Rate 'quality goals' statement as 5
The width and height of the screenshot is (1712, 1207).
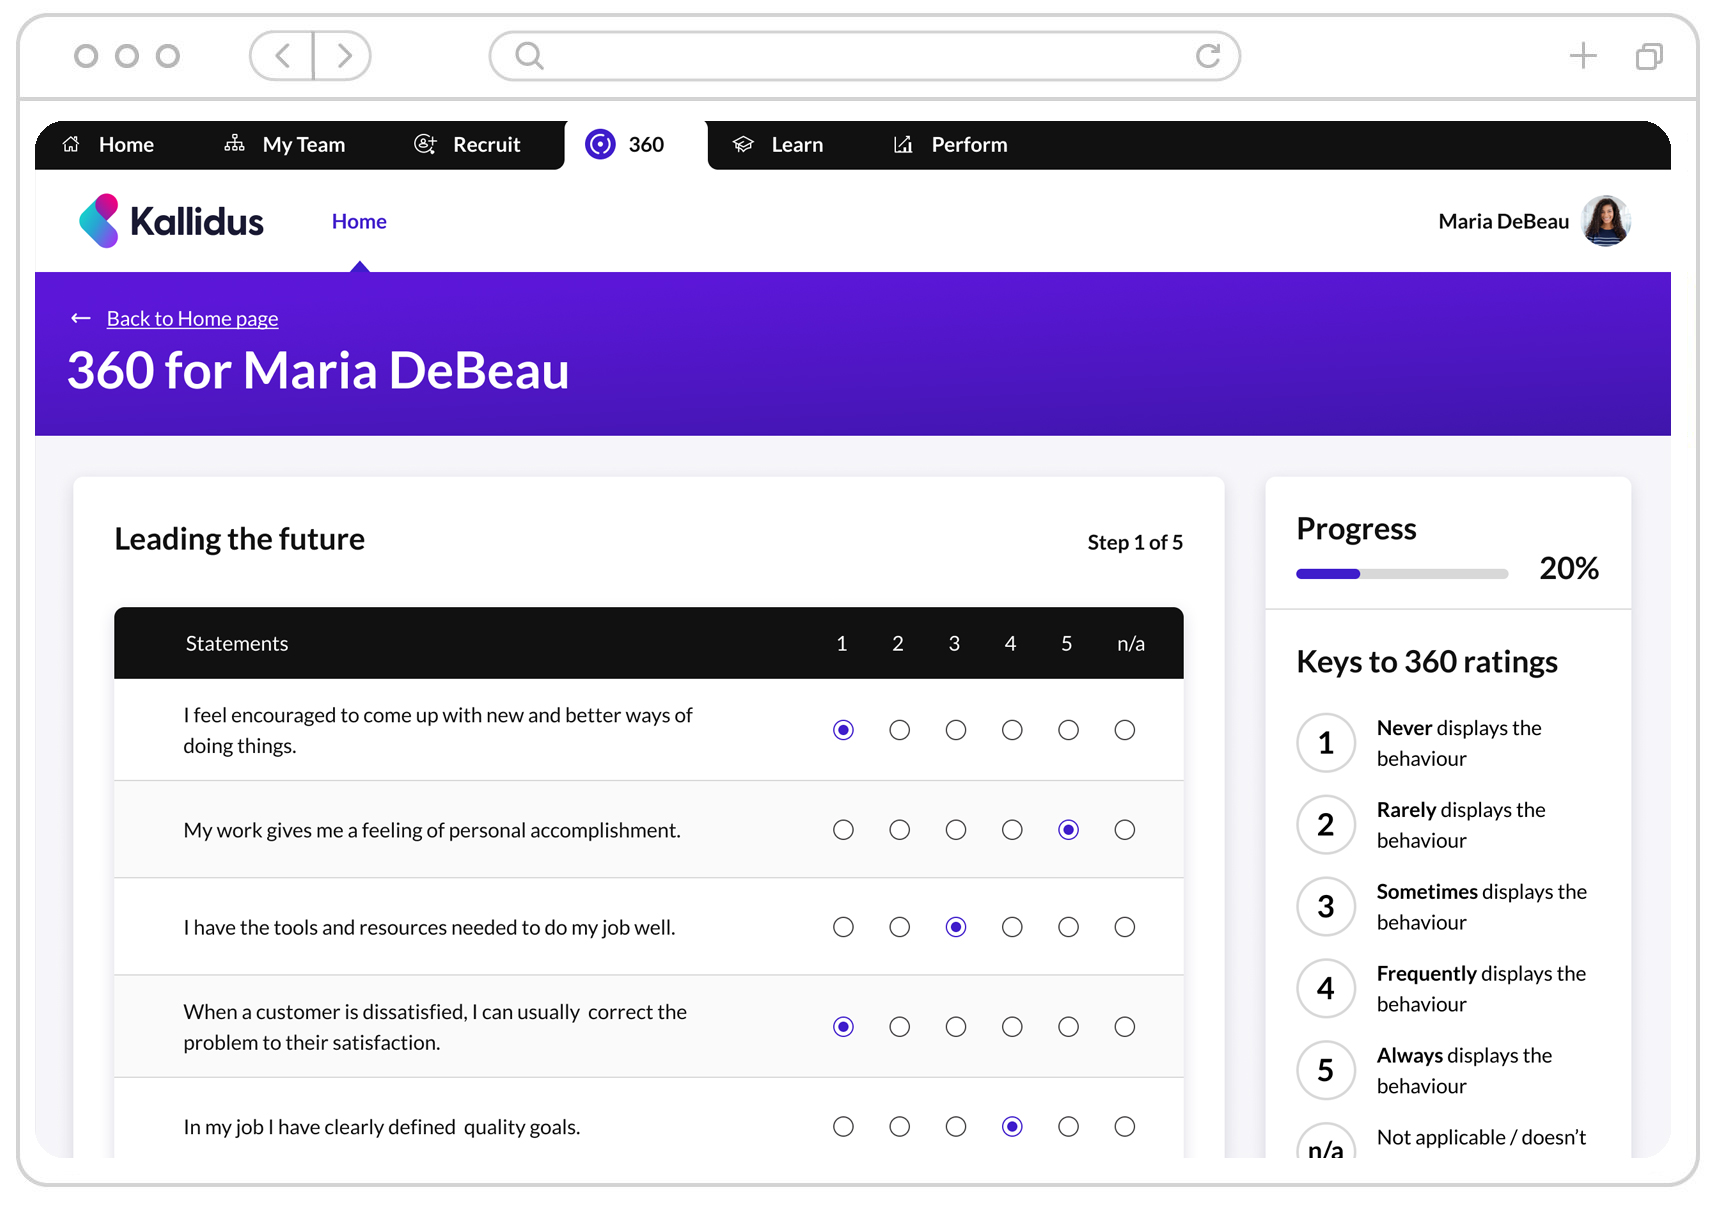coord(1068,1127)
